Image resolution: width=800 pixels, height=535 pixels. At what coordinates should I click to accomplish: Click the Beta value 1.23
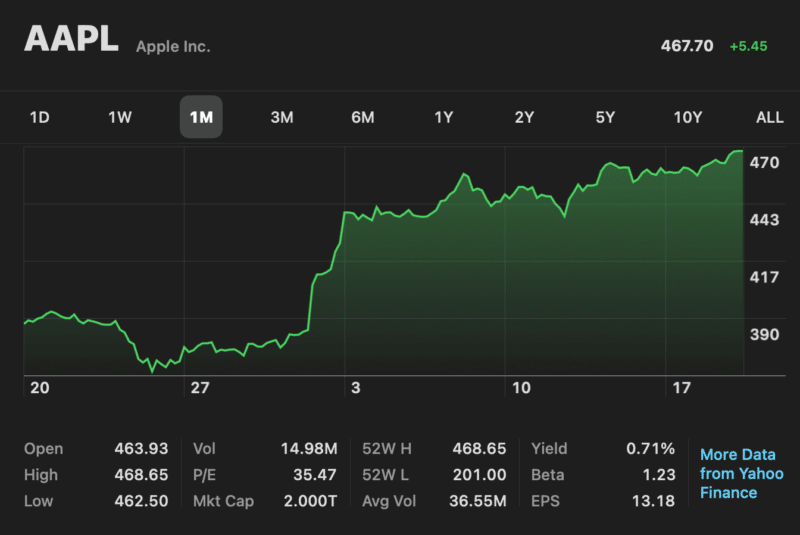pos(659,475)
